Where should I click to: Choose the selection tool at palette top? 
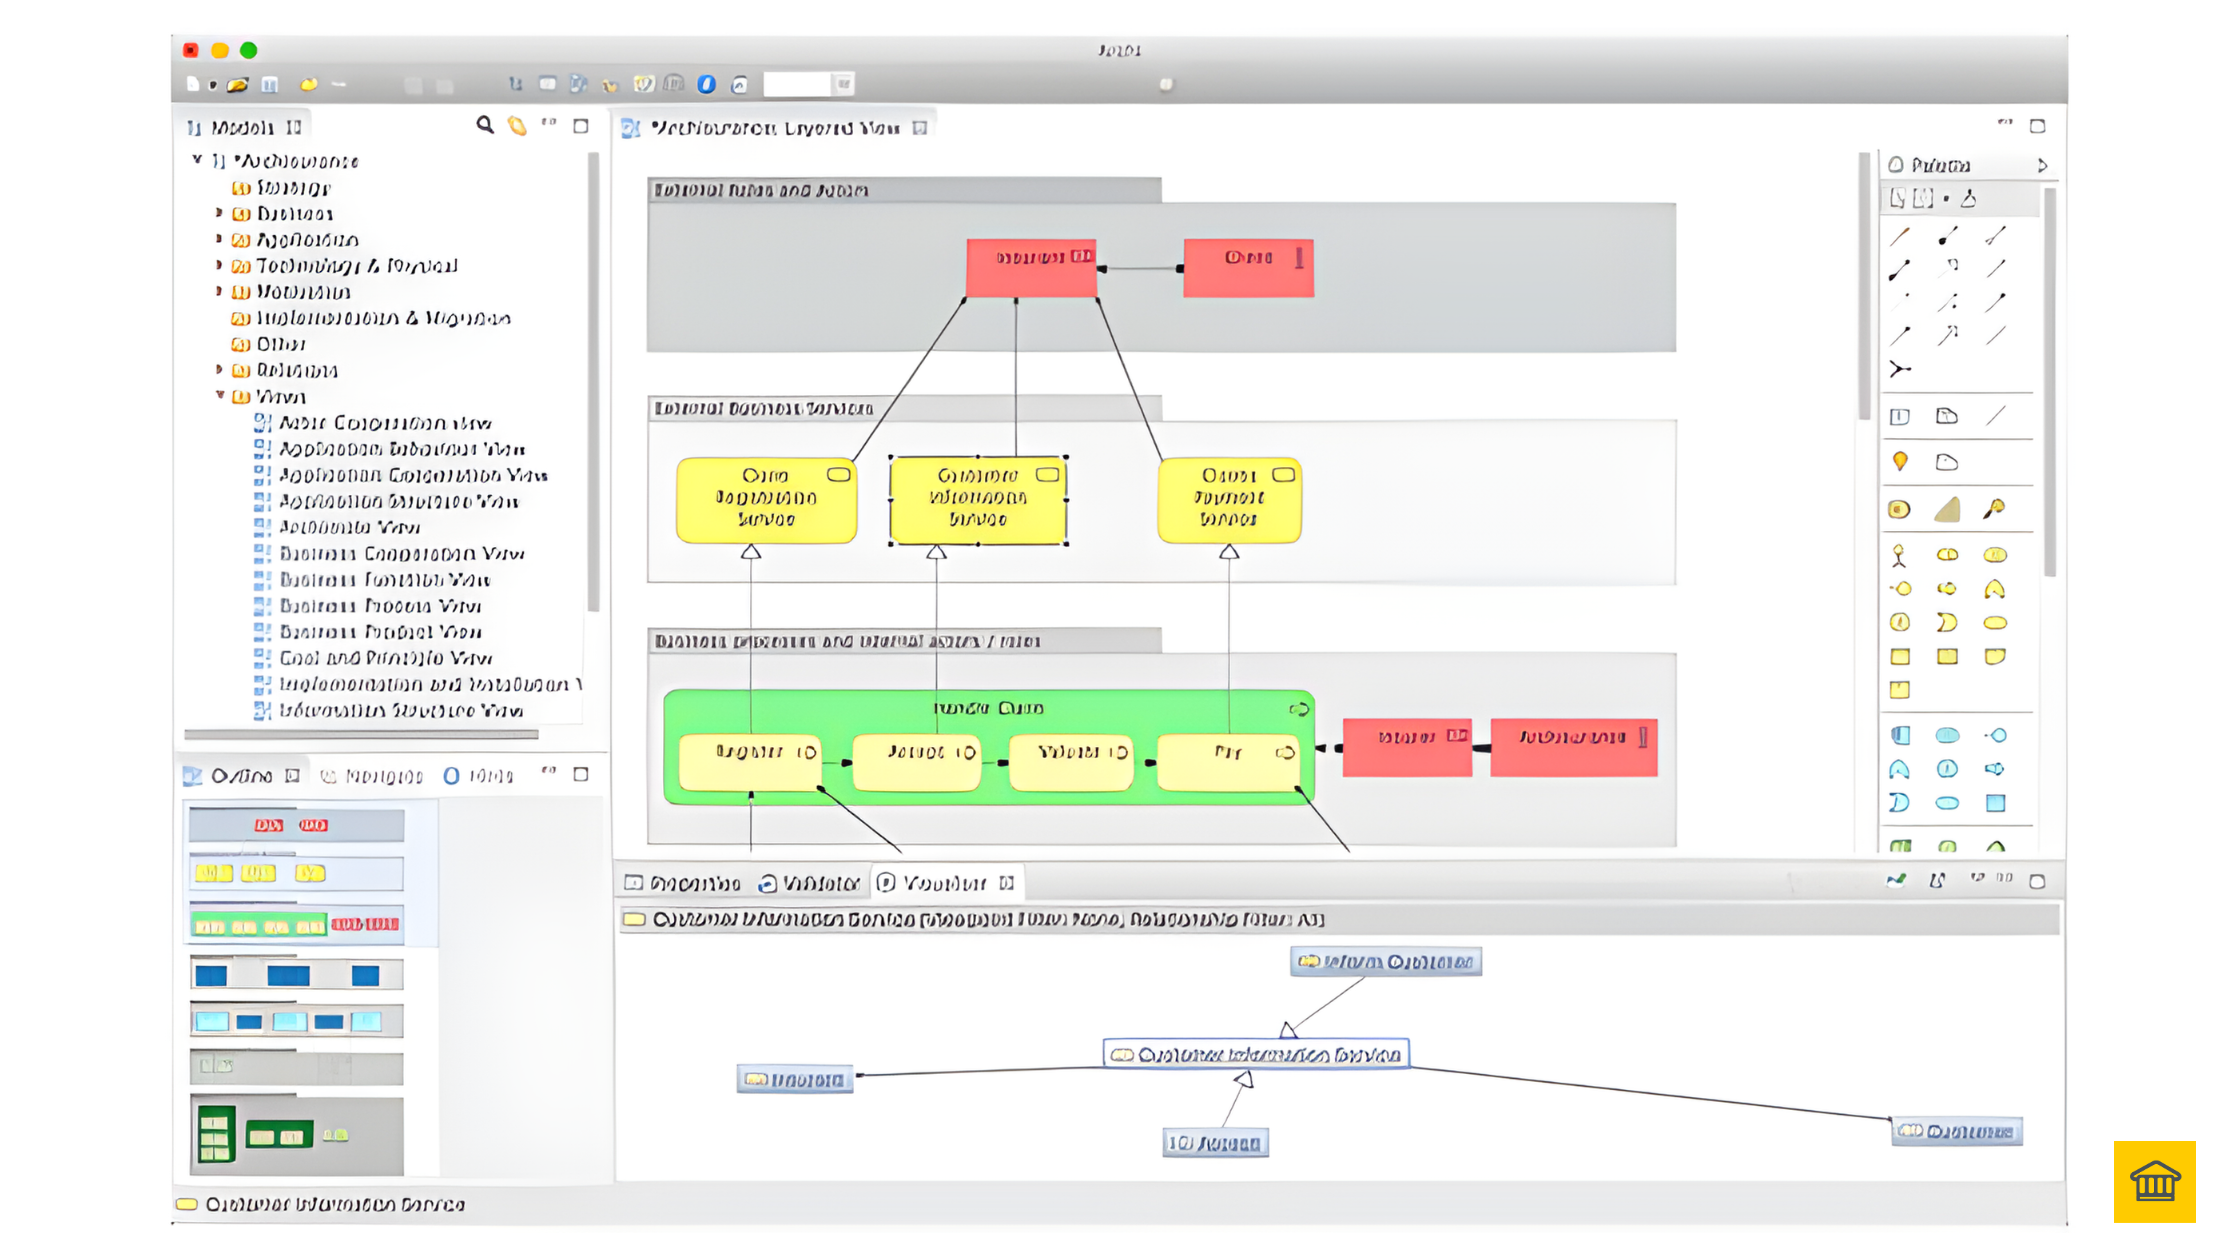point(1898,198)
